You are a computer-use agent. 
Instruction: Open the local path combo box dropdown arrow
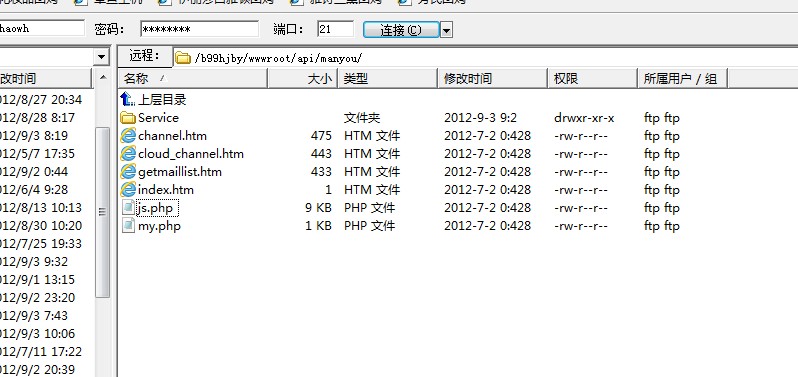(102, 57)
